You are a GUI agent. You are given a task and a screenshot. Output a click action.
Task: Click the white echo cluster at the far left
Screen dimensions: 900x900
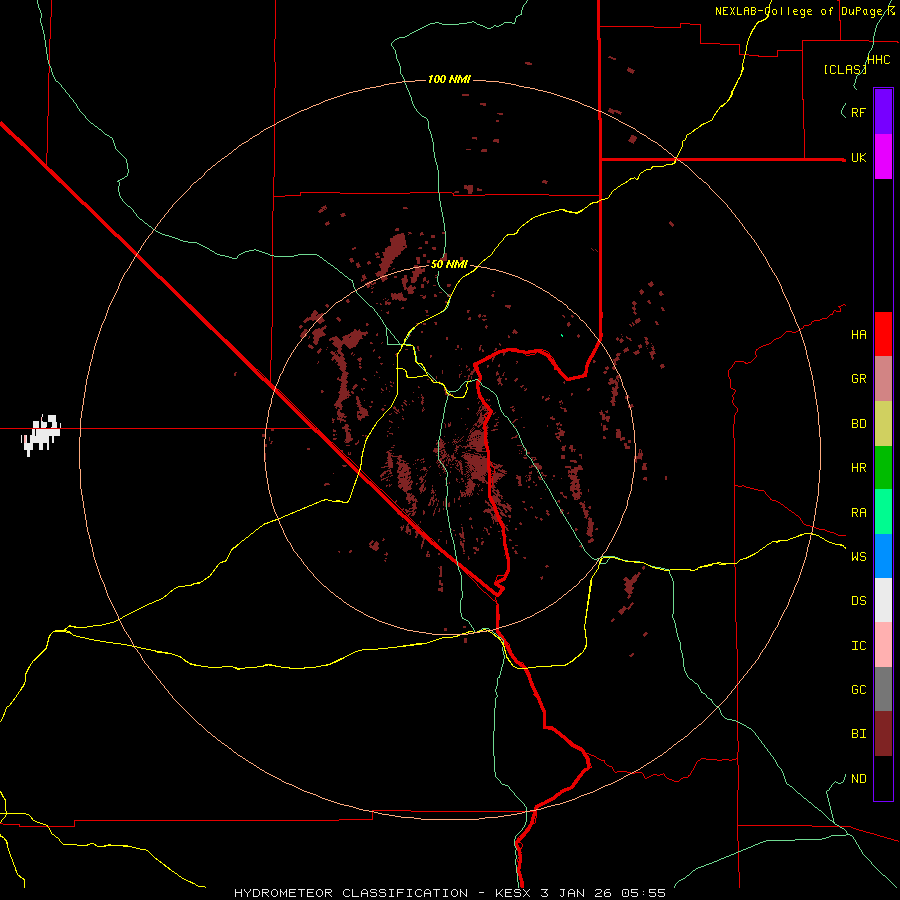pyautogui.click(x=40, y=434)
